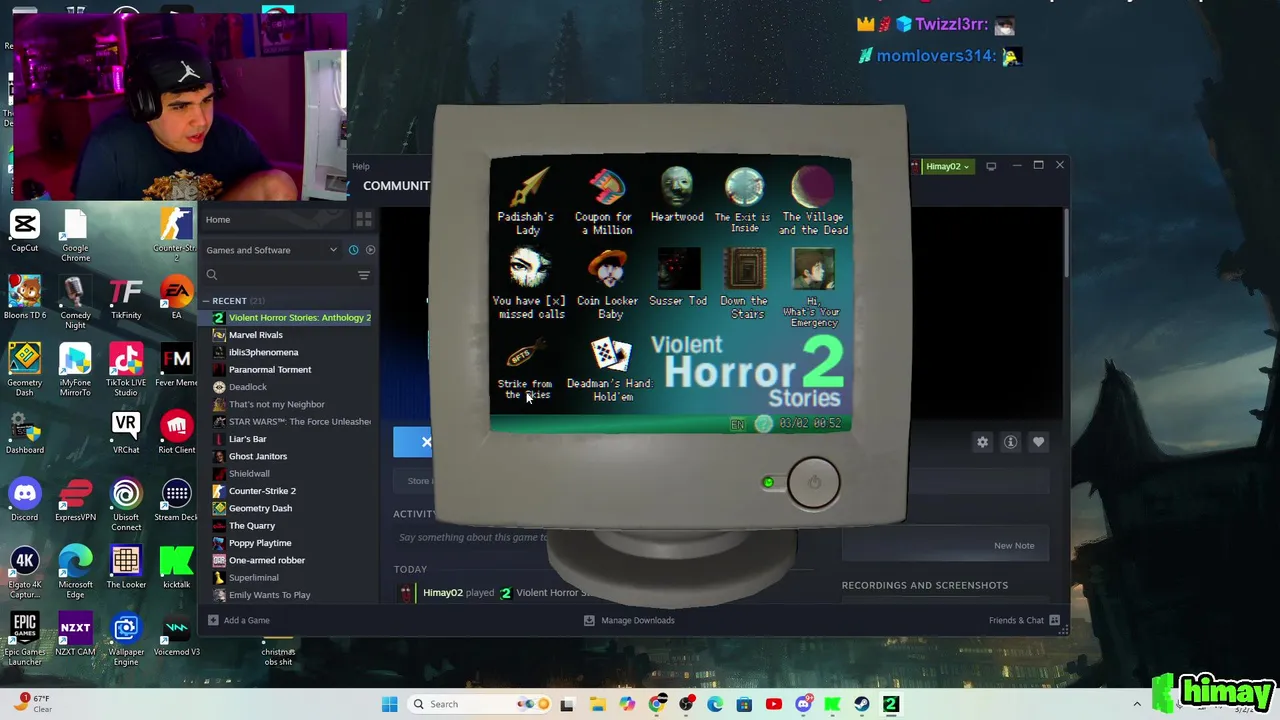
Task: Open The Village and the Dead story
Action: coord(813,201)
